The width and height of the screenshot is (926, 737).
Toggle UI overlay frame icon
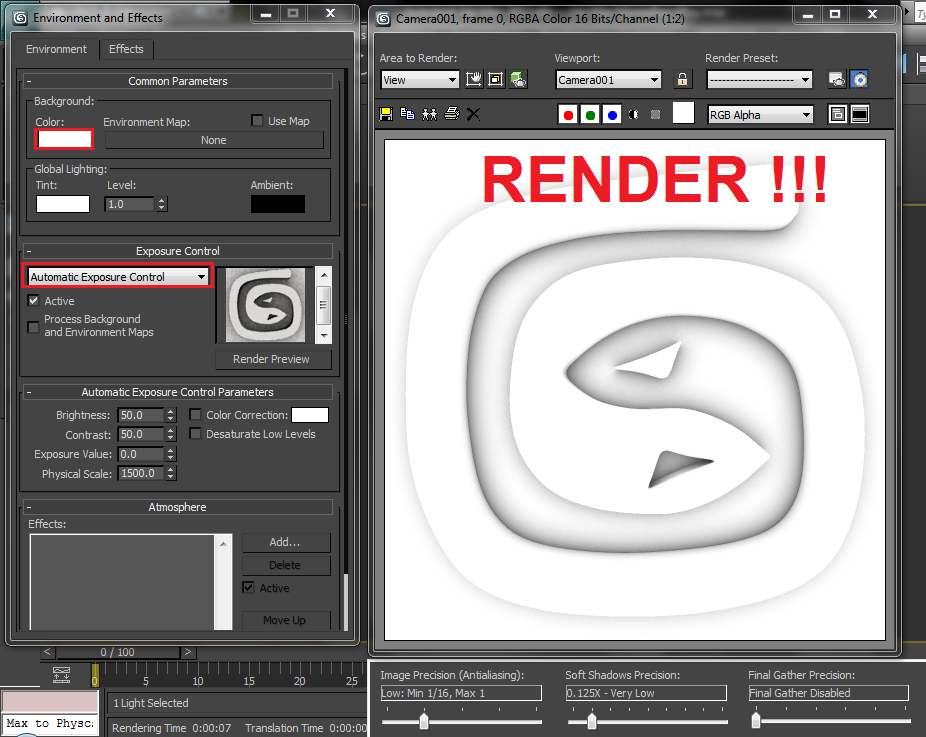[x=837, y=115]
